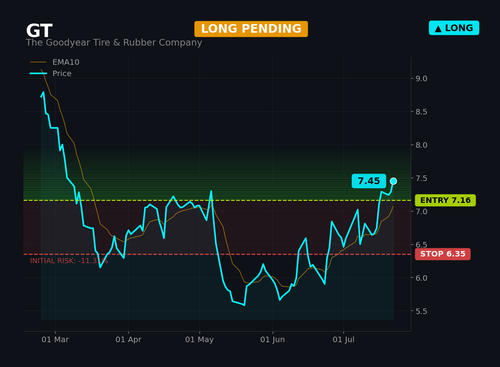Click the 5.5 price axis value
This screenshot has width=500, height=367.
tap(421, 311)
